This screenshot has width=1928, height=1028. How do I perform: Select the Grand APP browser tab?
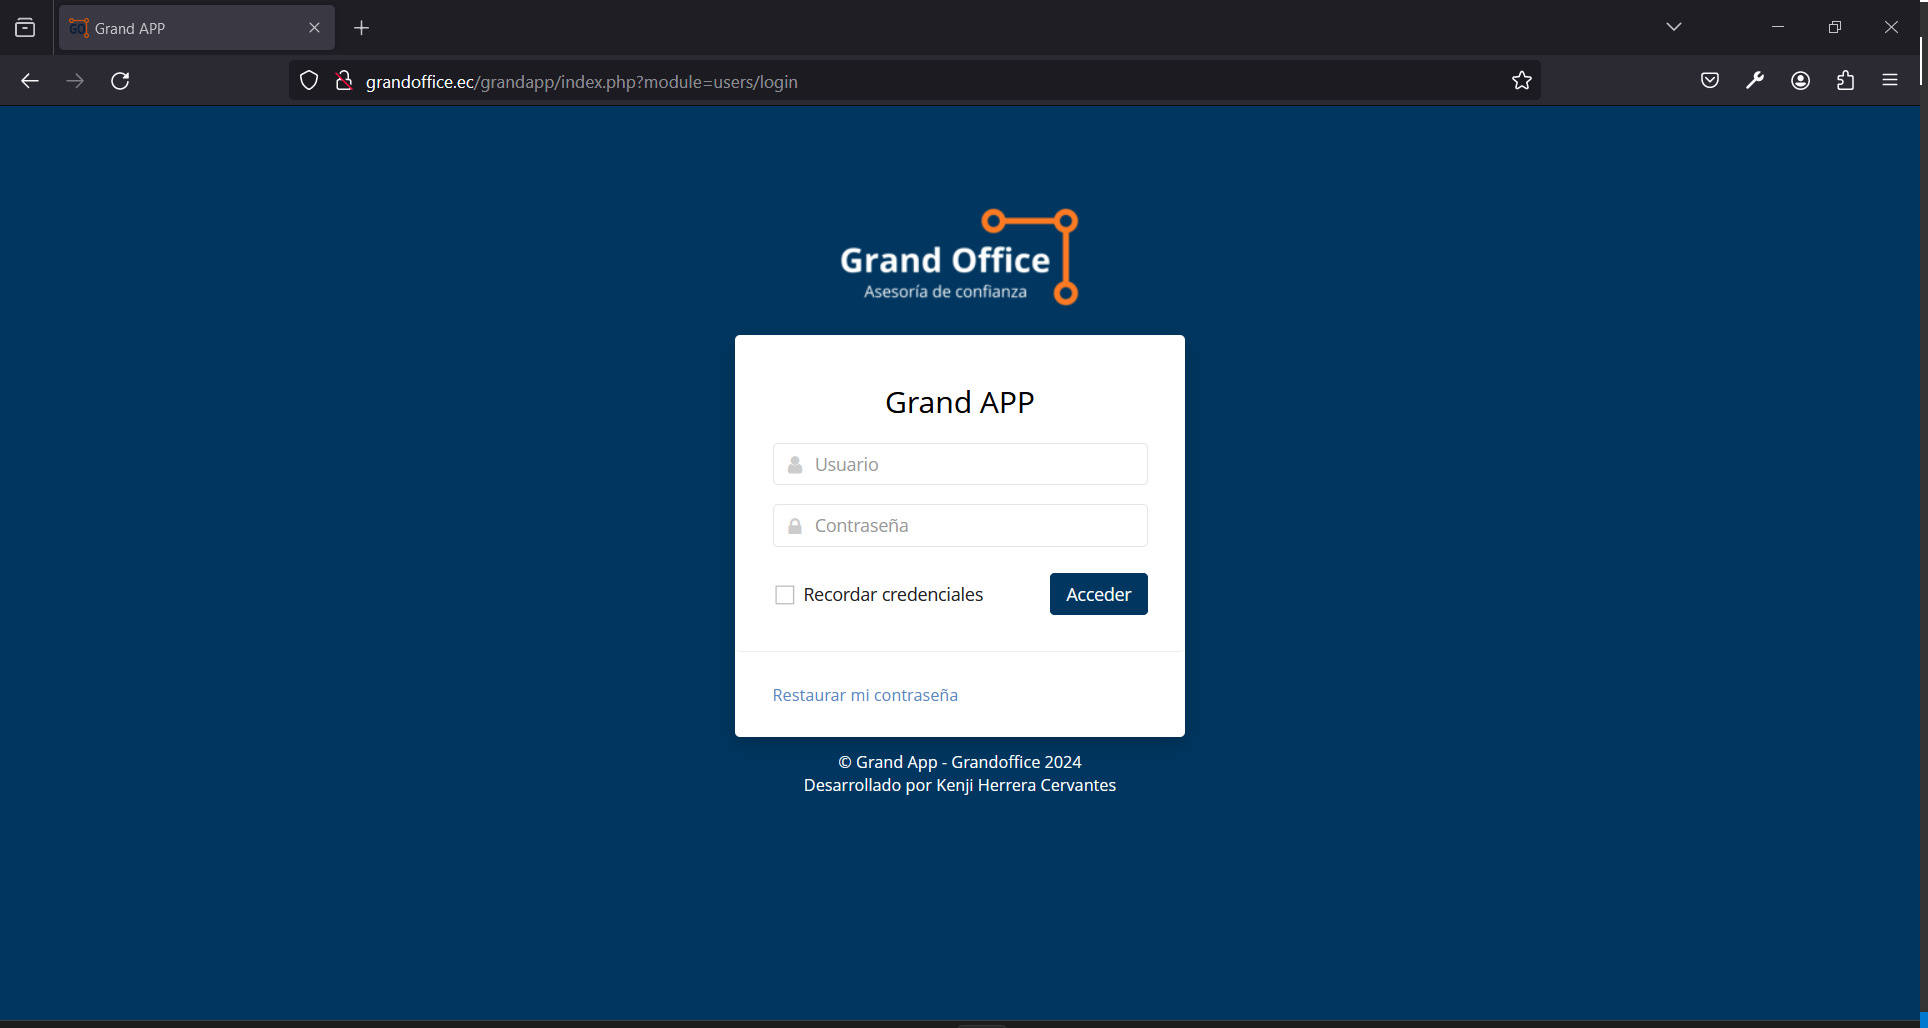tap(197, 28)
